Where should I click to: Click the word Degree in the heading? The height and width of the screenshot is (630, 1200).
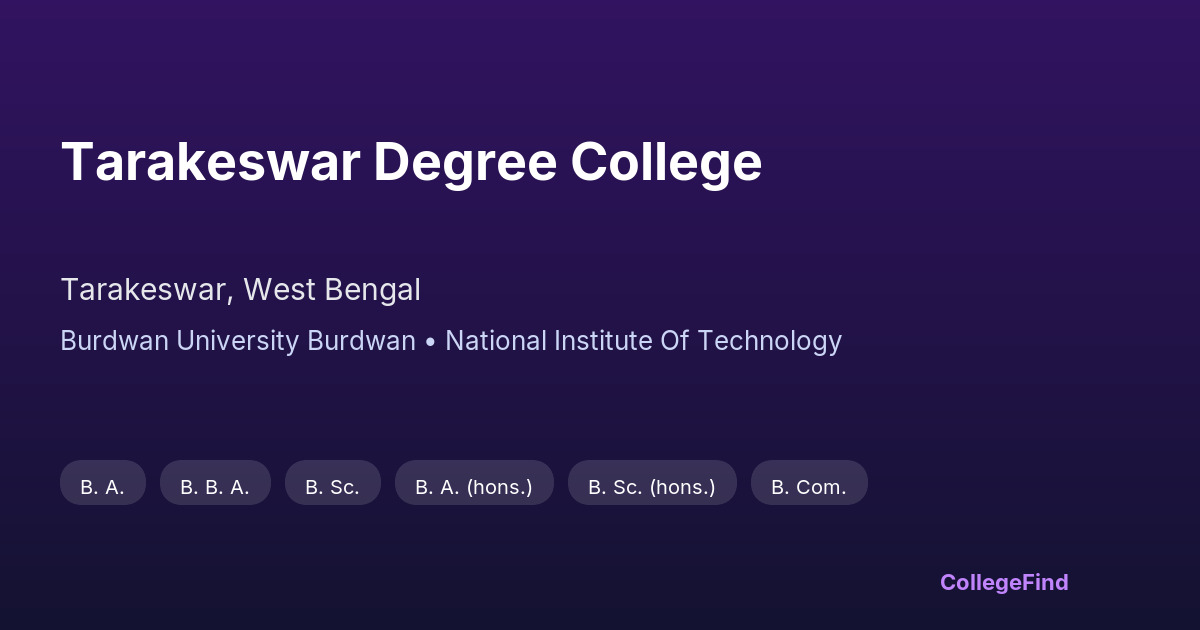465,164
